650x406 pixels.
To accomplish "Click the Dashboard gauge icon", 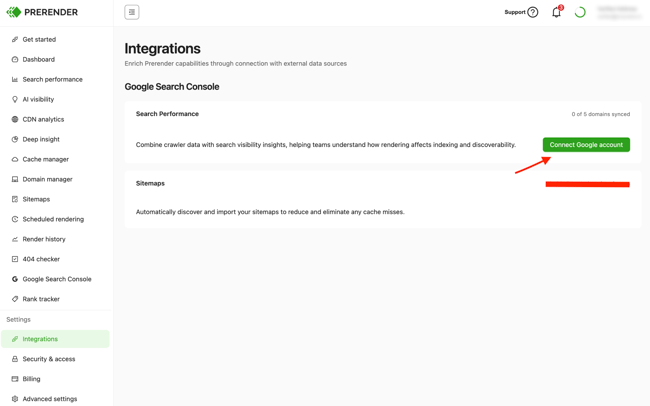I will 15,59.
